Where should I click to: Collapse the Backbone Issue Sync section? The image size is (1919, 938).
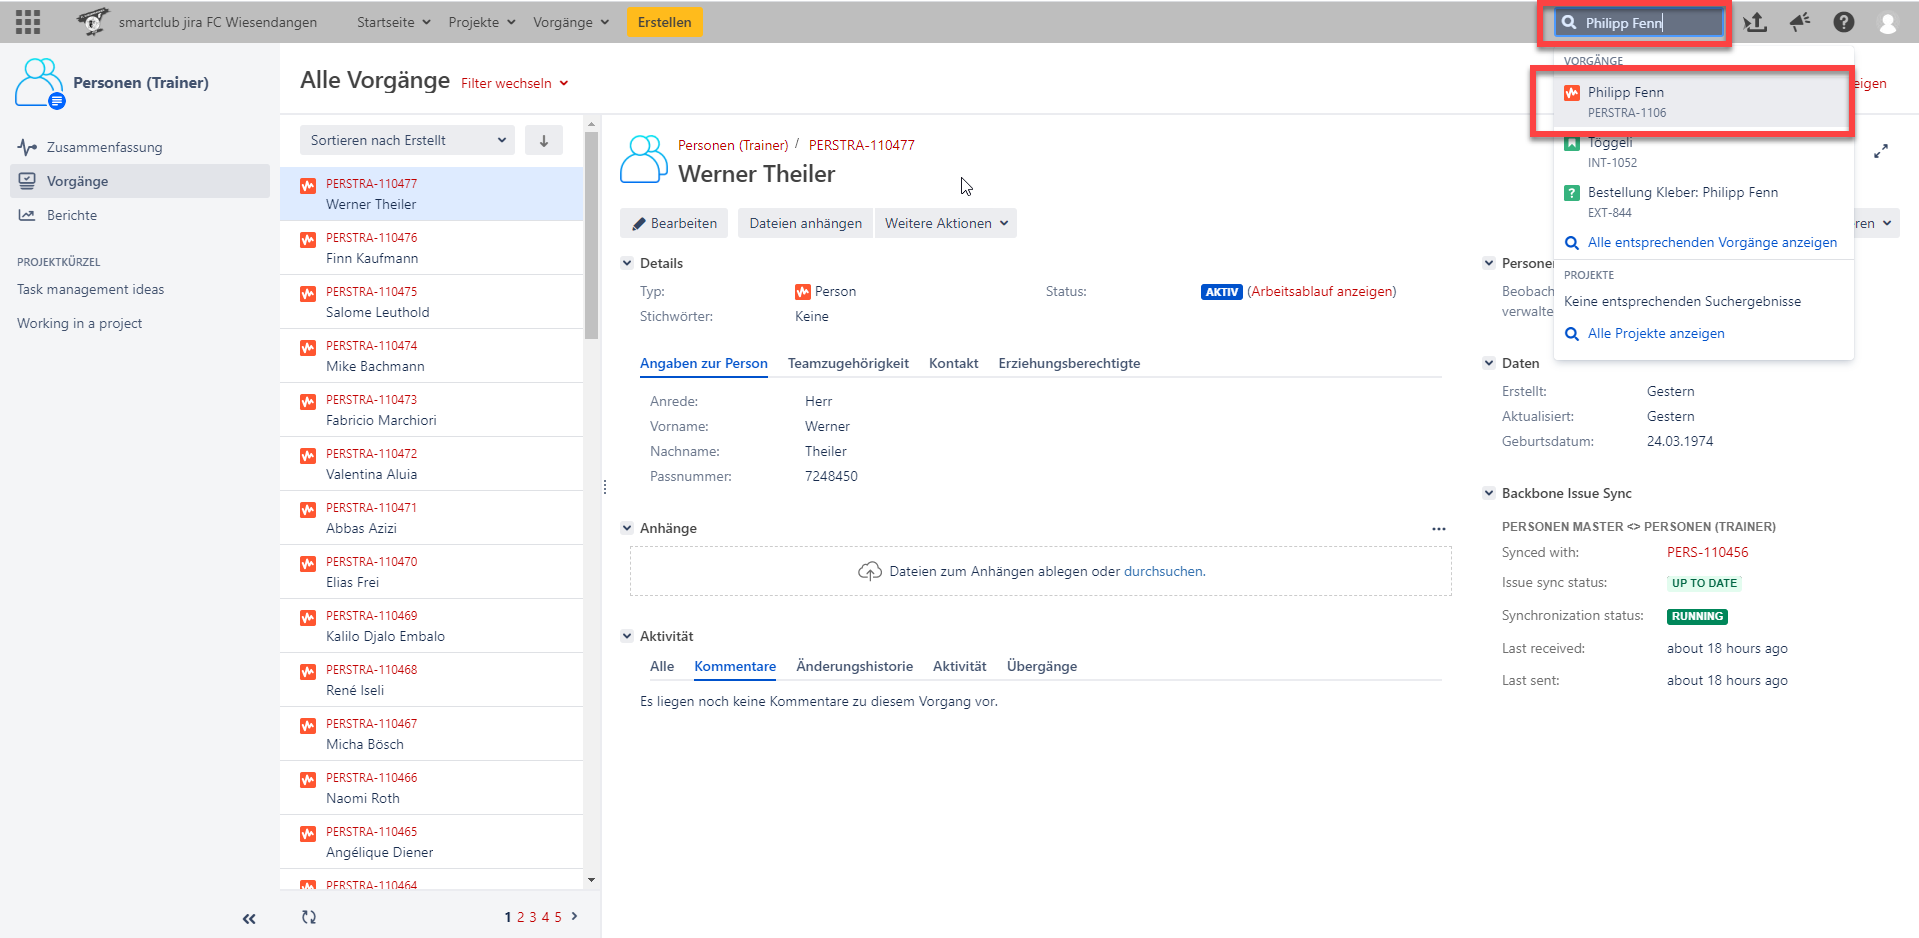coord(1488,493)
